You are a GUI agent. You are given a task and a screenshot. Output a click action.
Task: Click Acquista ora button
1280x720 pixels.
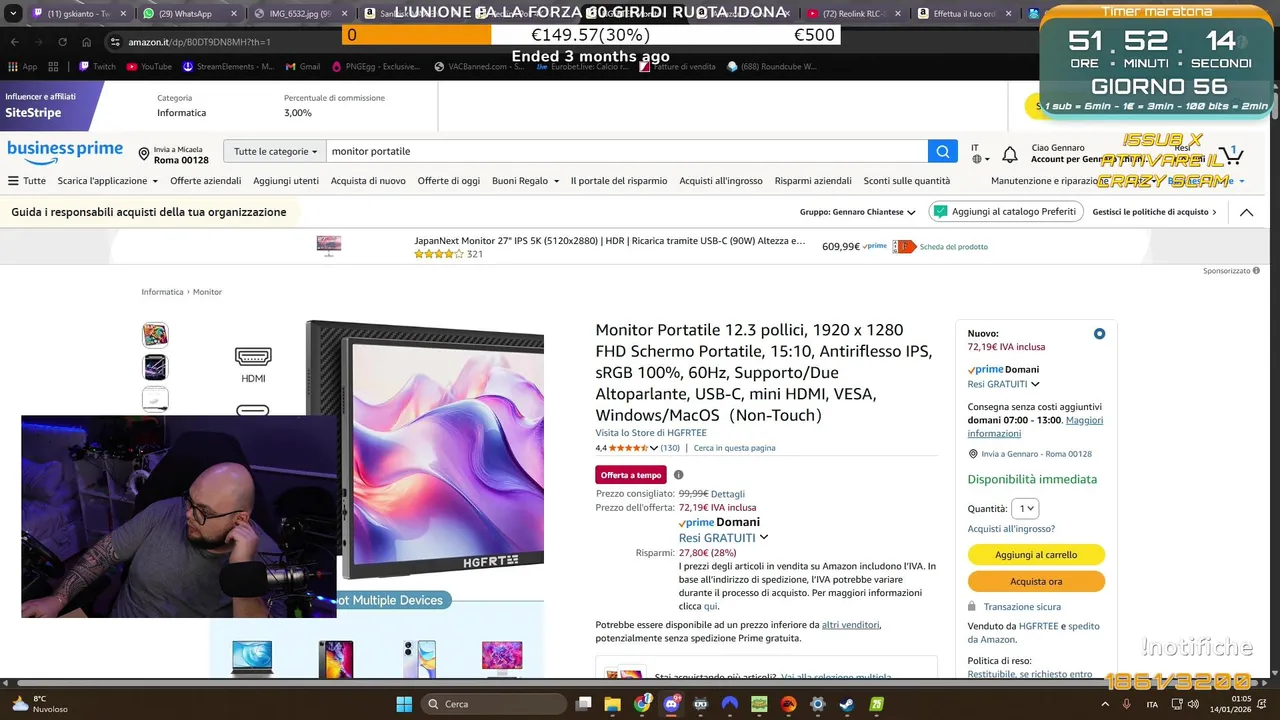tap(1036, 581)
